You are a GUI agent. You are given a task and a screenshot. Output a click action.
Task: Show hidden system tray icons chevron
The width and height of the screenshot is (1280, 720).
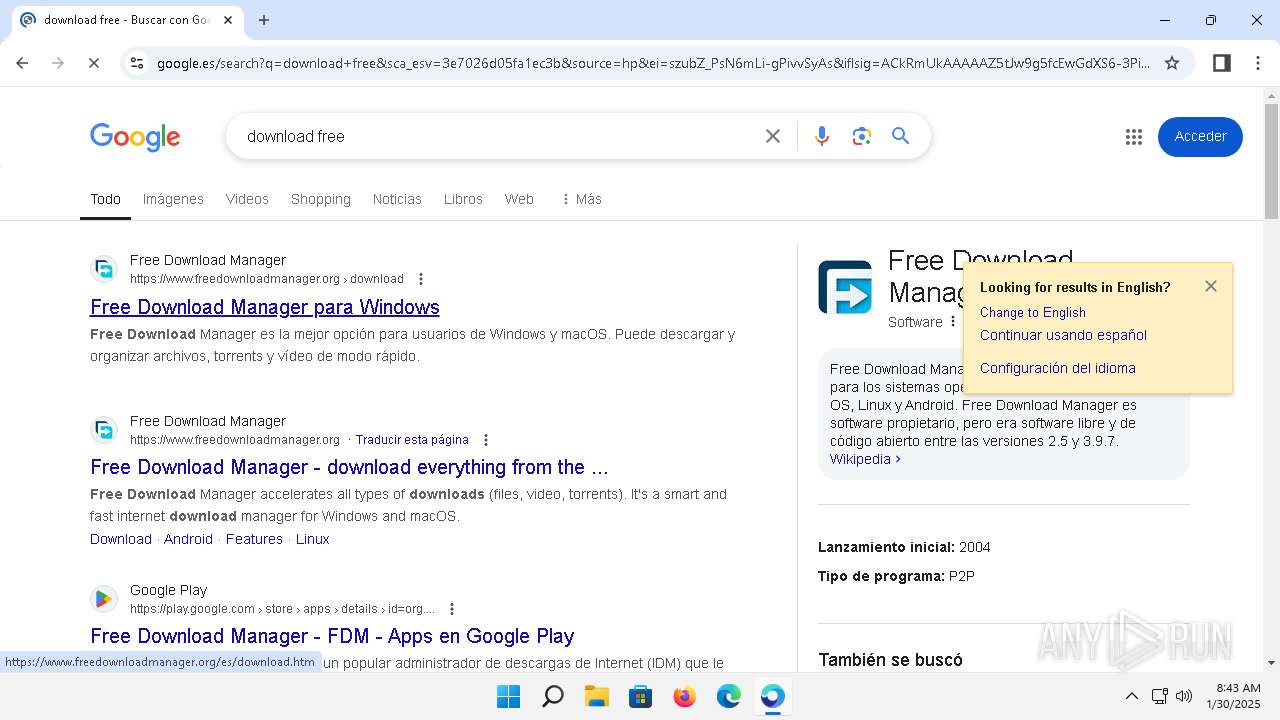pos(1131,696)
